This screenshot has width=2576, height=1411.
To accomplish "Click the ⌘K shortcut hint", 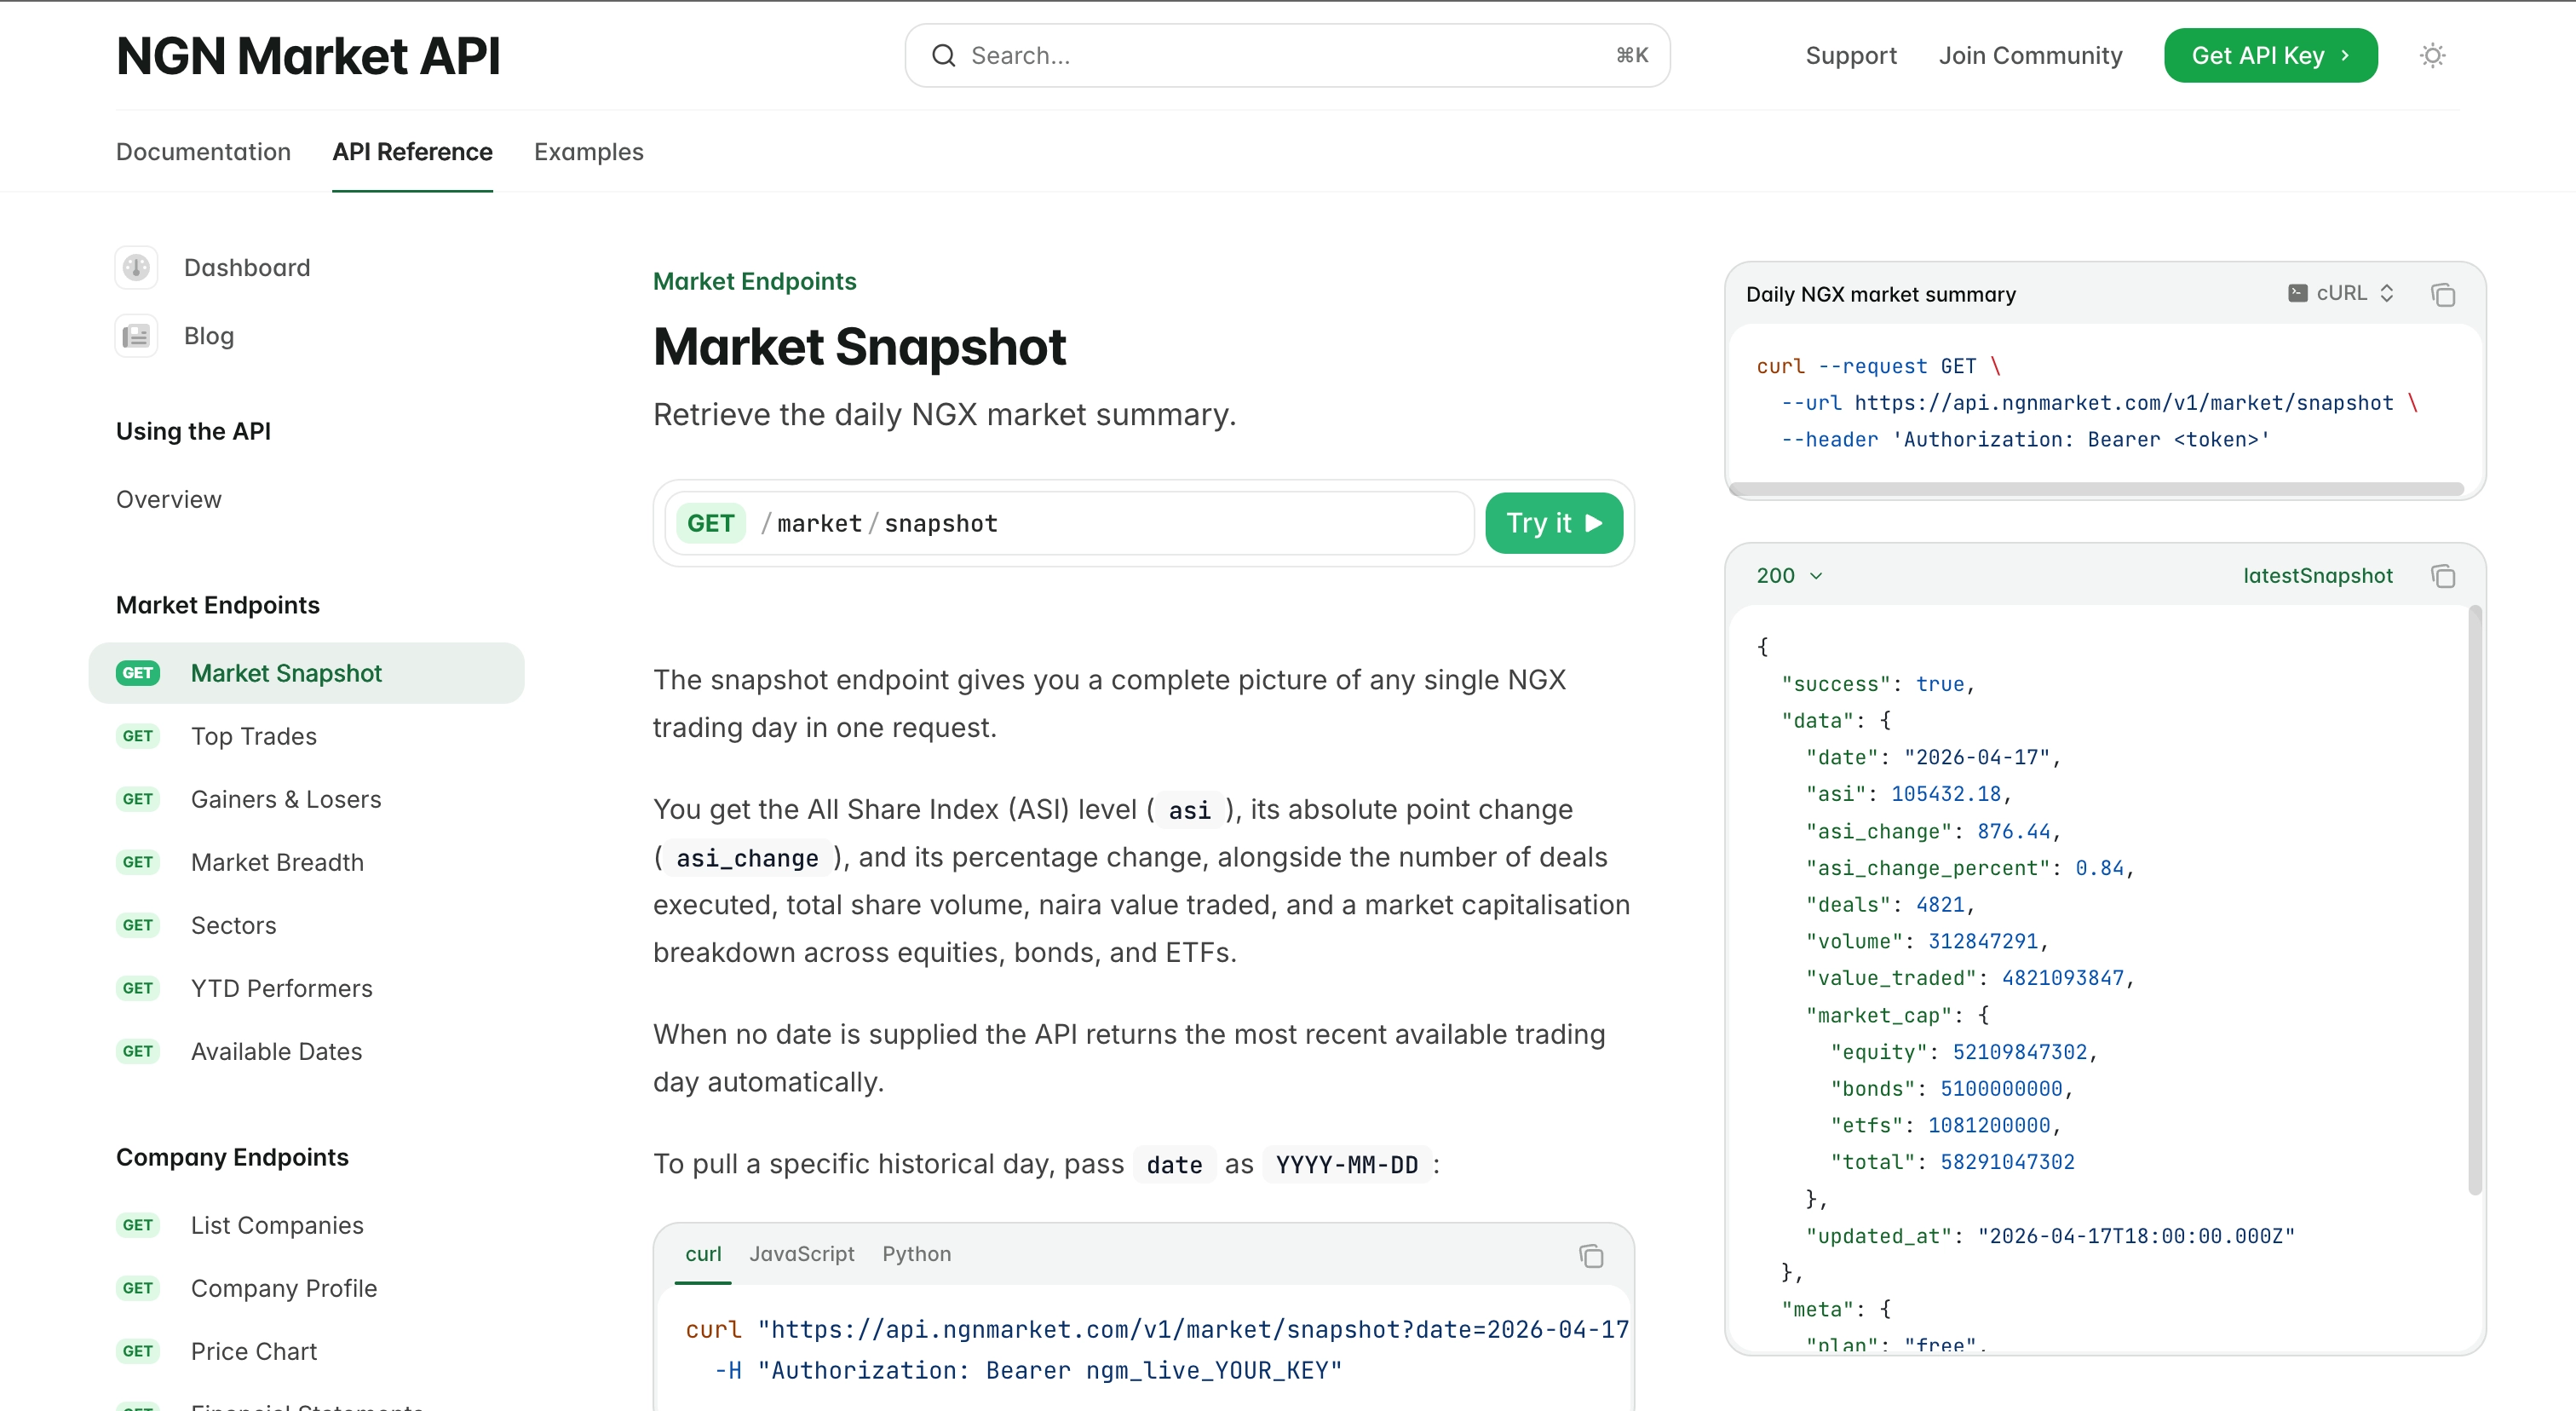I will [x=1631, y=55].
